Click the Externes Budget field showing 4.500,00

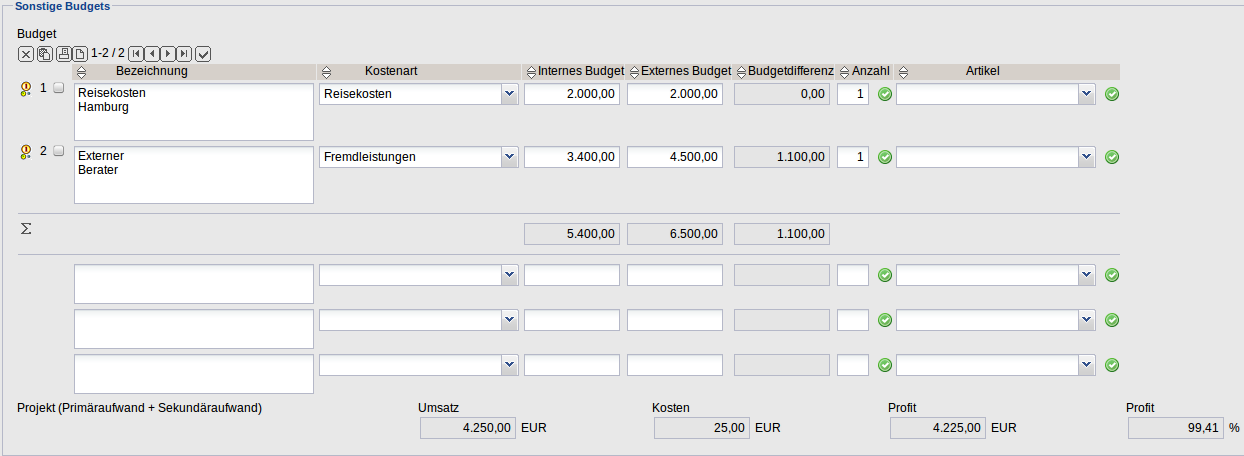(x=675, y=157)
